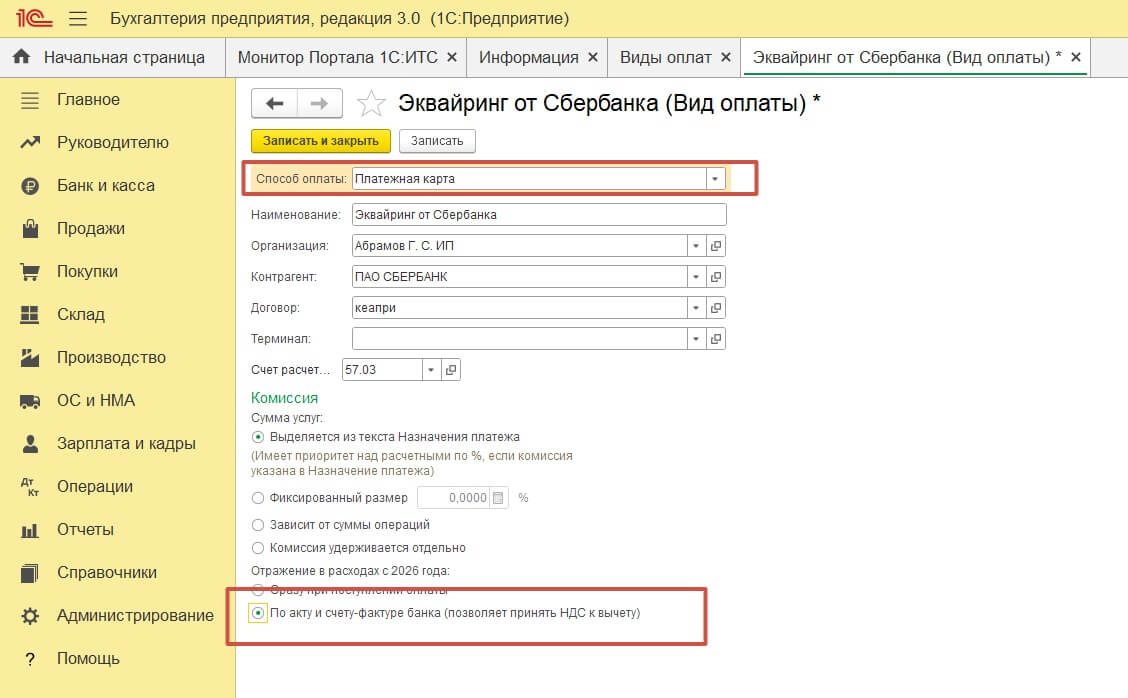1128x698 pixels.
Task: Click the Организация field Абрамов Г. С. ИП
Action: pyautogui.click(x=519, y=246)
